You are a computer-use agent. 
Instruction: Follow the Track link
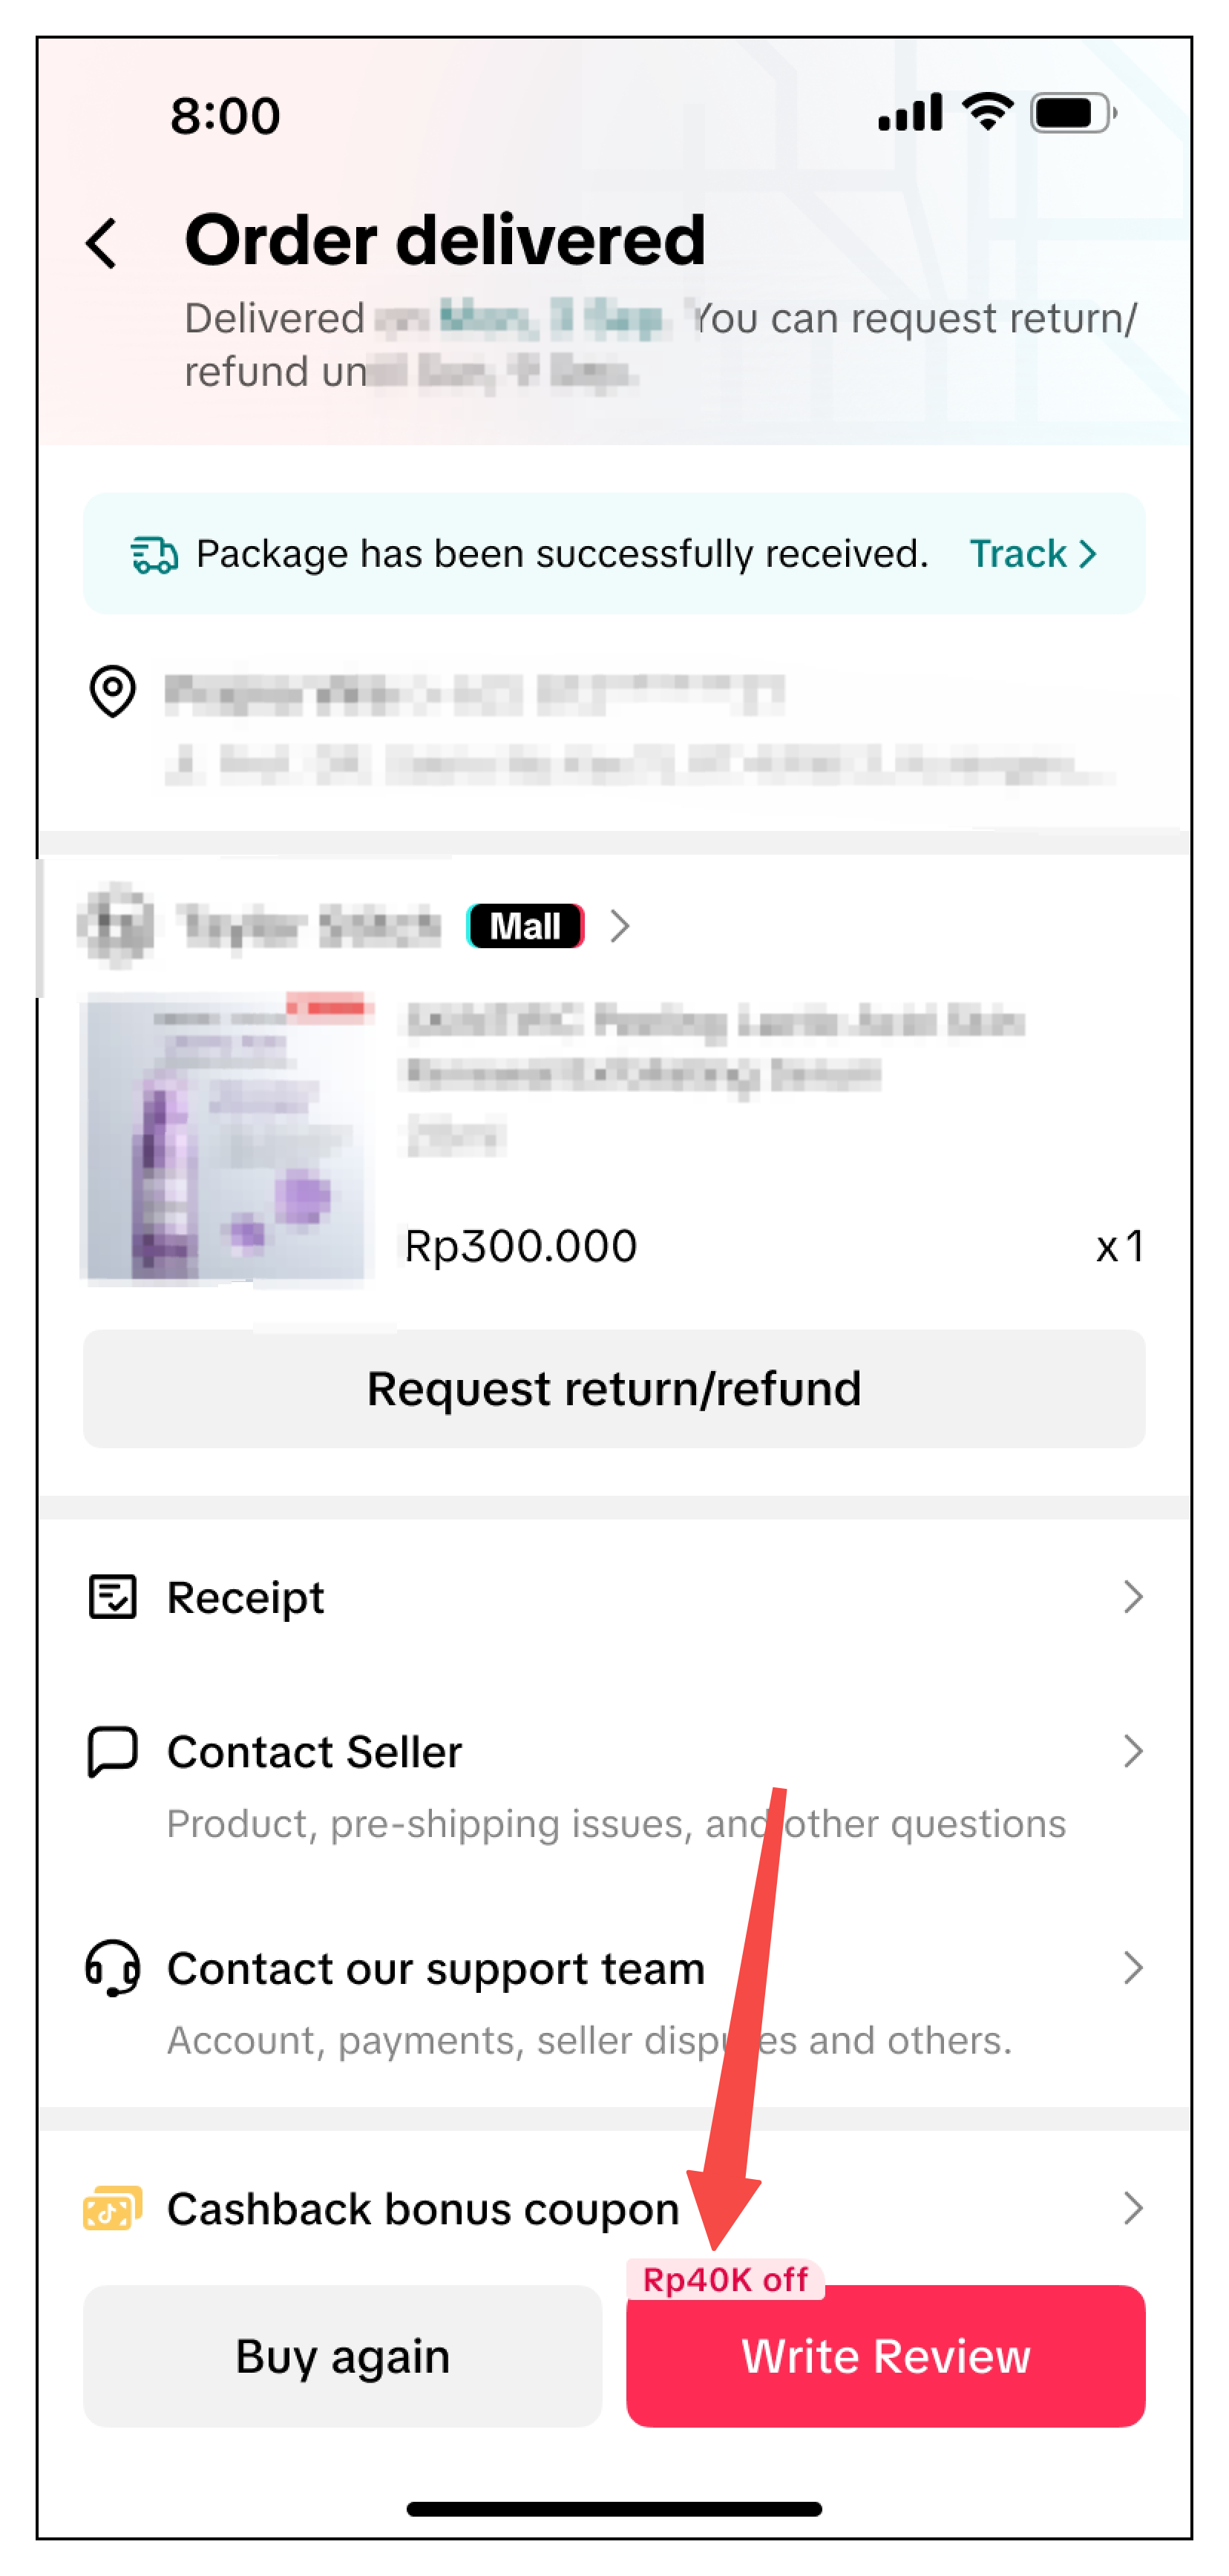click(1032, 554)
